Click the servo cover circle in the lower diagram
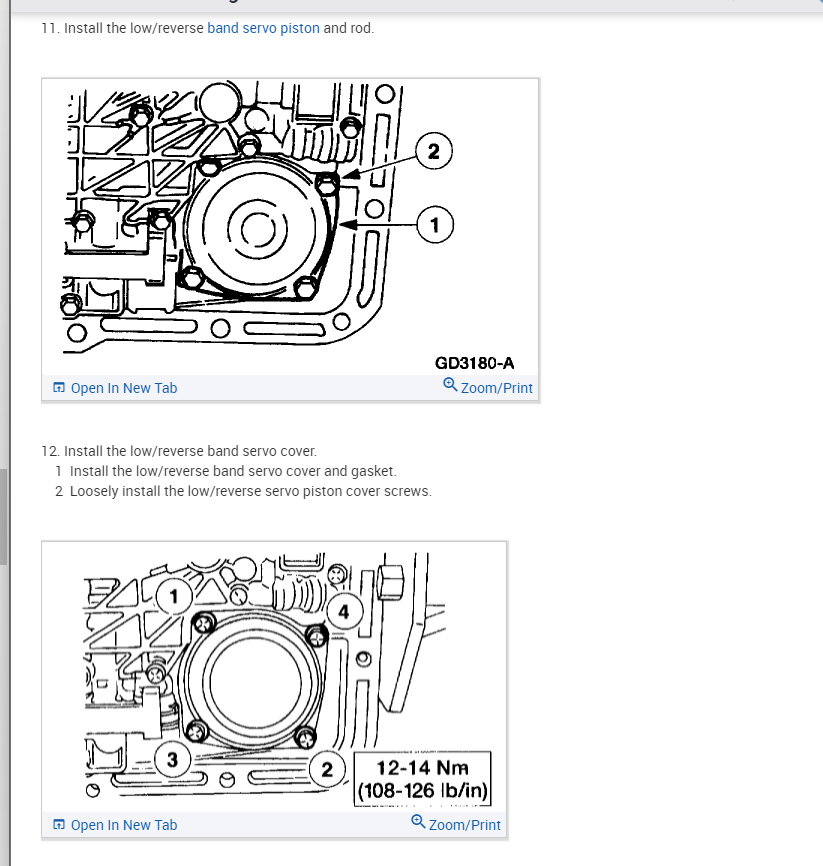This screenshot has height=866, width=823. click(x=255, y=682)
